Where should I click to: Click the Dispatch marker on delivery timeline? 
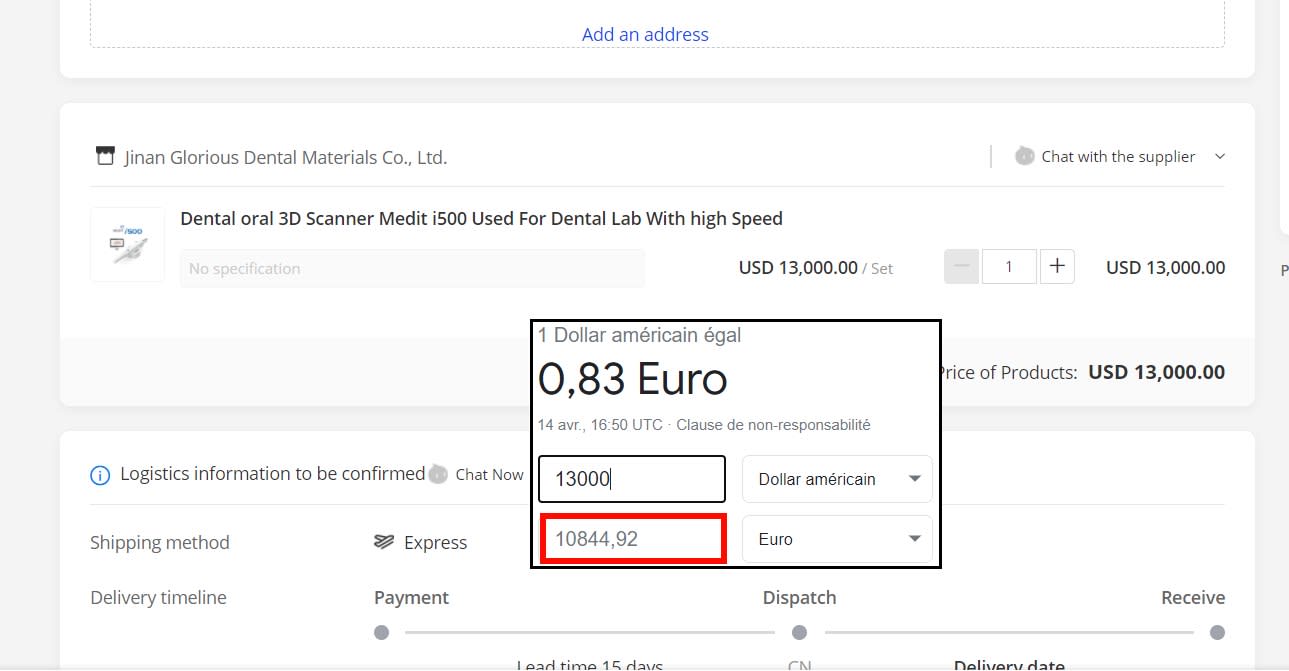pos(799,632)
